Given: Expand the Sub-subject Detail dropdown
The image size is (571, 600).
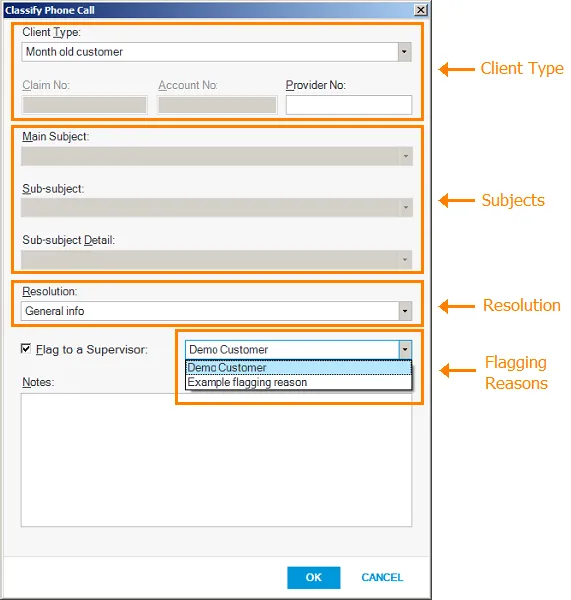Looking at the screenshot, I should pyautogui.click(x=405, y=260).
